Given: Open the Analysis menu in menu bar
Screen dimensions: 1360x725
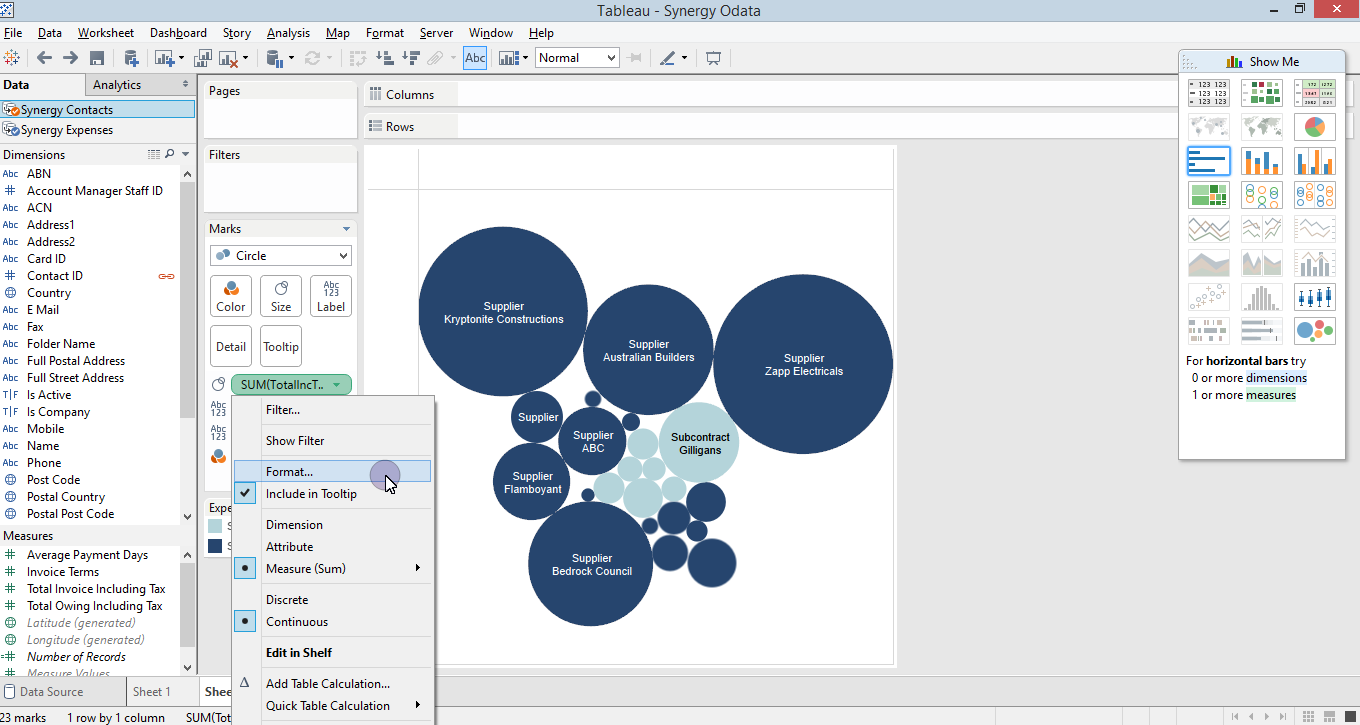Looking at the screenshot, I should tap(288, 33).
